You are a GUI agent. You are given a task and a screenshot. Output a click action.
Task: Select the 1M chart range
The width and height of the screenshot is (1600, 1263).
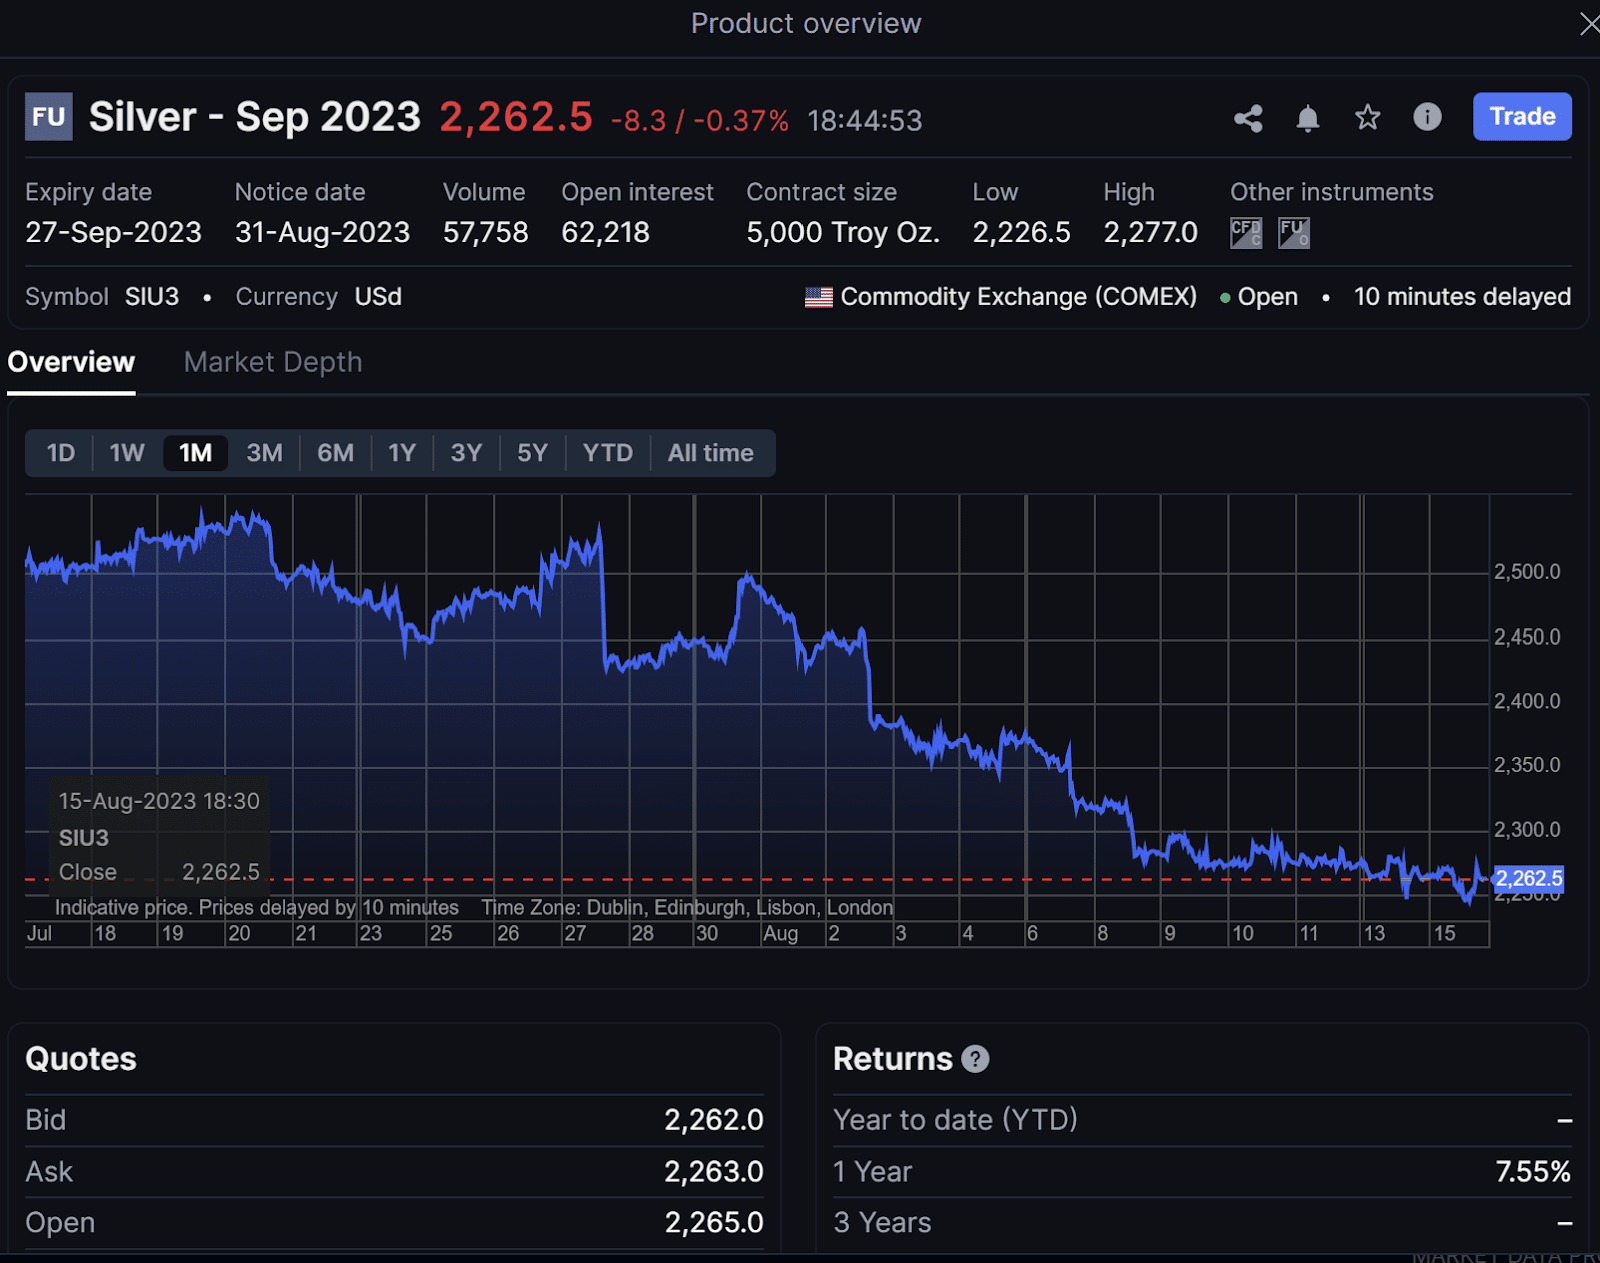click(x=195, y=453)
